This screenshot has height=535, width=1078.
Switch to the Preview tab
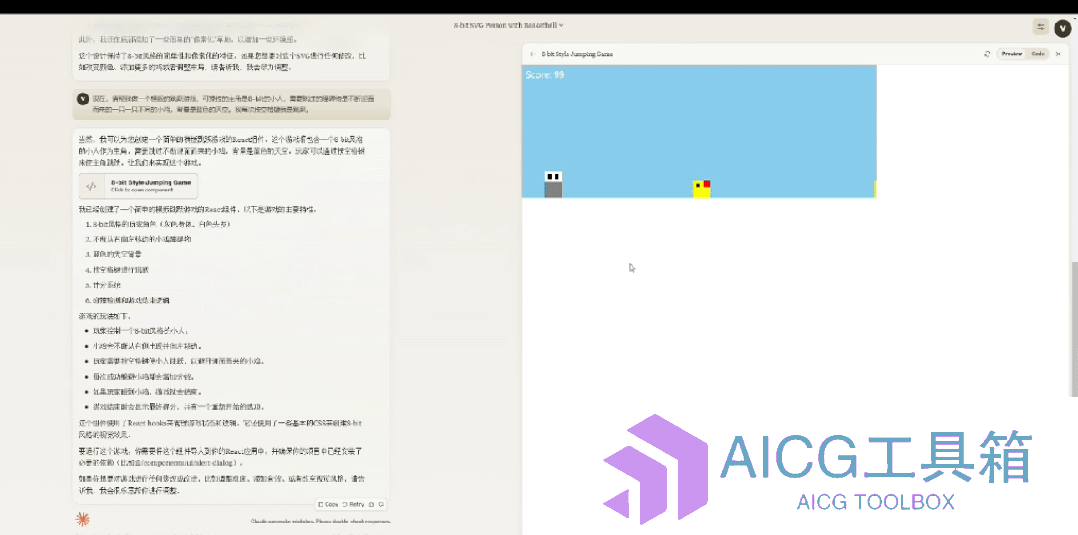[x=1011, y=54]
